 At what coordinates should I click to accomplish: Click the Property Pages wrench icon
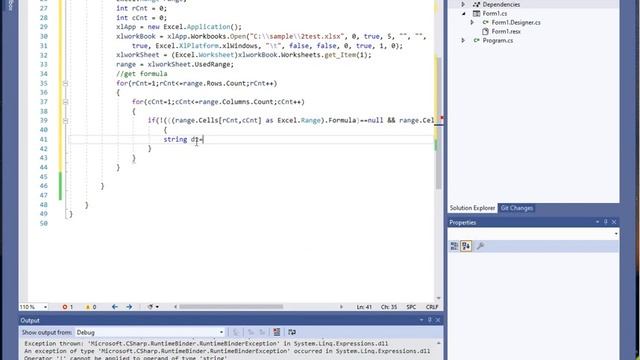(480, 246)
